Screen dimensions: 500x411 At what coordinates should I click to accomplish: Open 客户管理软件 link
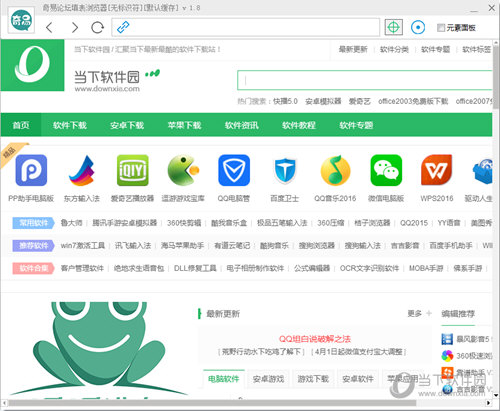pyautogui.click(x=82, y=268)
